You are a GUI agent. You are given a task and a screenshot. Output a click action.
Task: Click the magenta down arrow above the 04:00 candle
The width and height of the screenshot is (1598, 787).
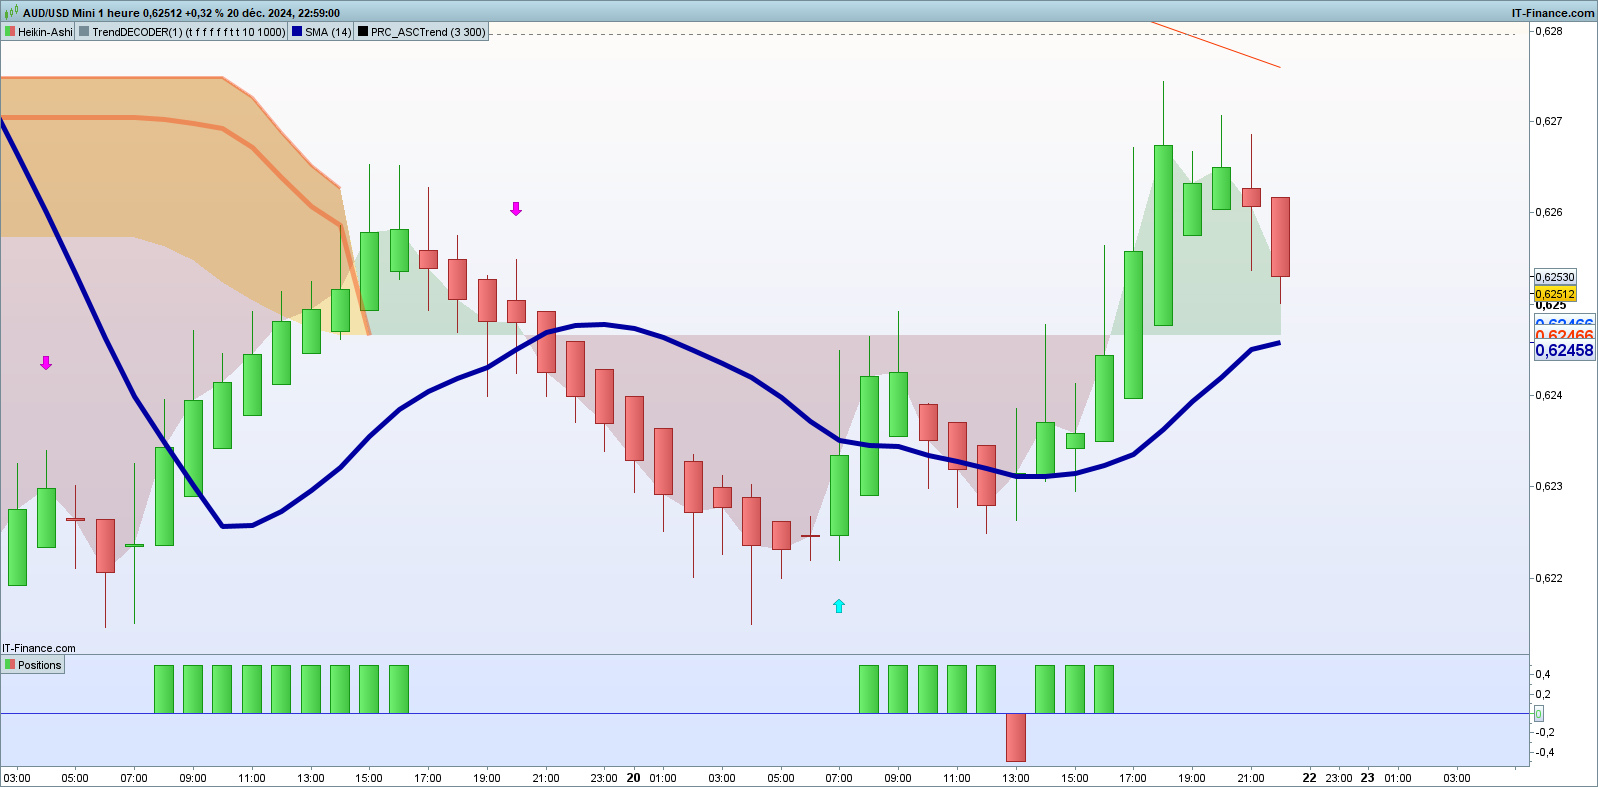[46, 363]
